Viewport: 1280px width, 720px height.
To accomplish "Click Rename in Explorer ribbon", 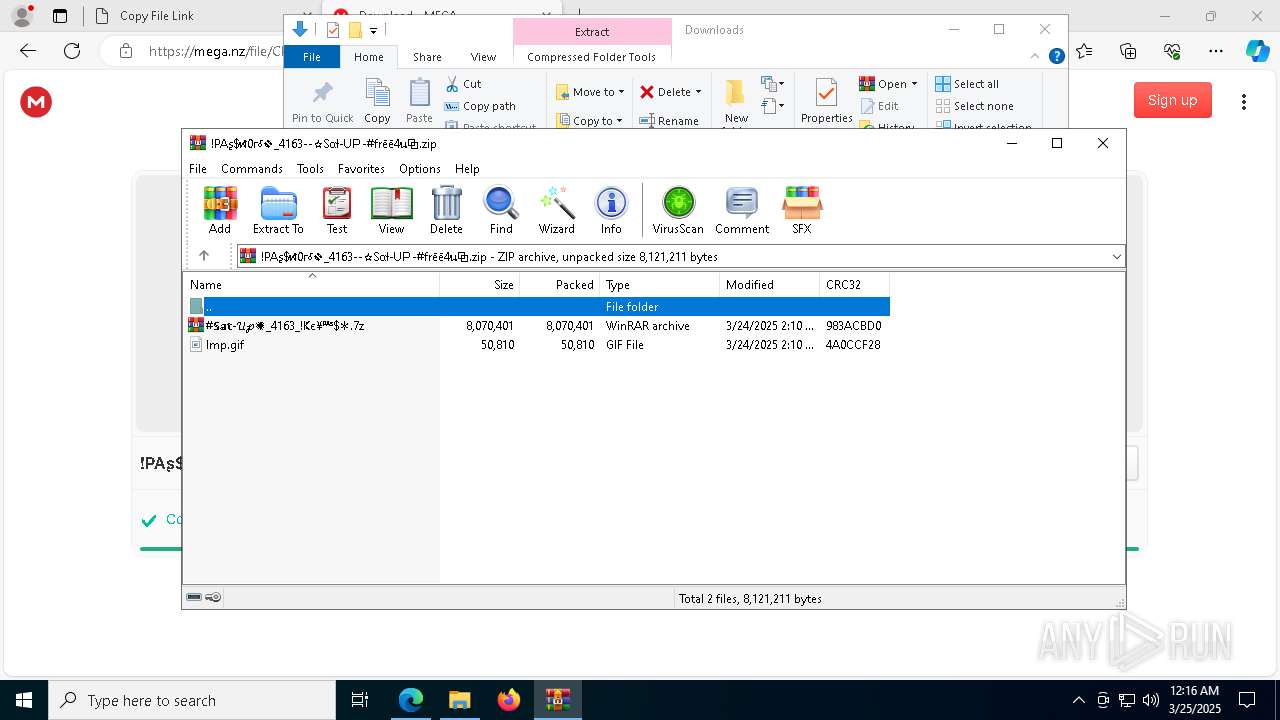I will coord(669,120).
